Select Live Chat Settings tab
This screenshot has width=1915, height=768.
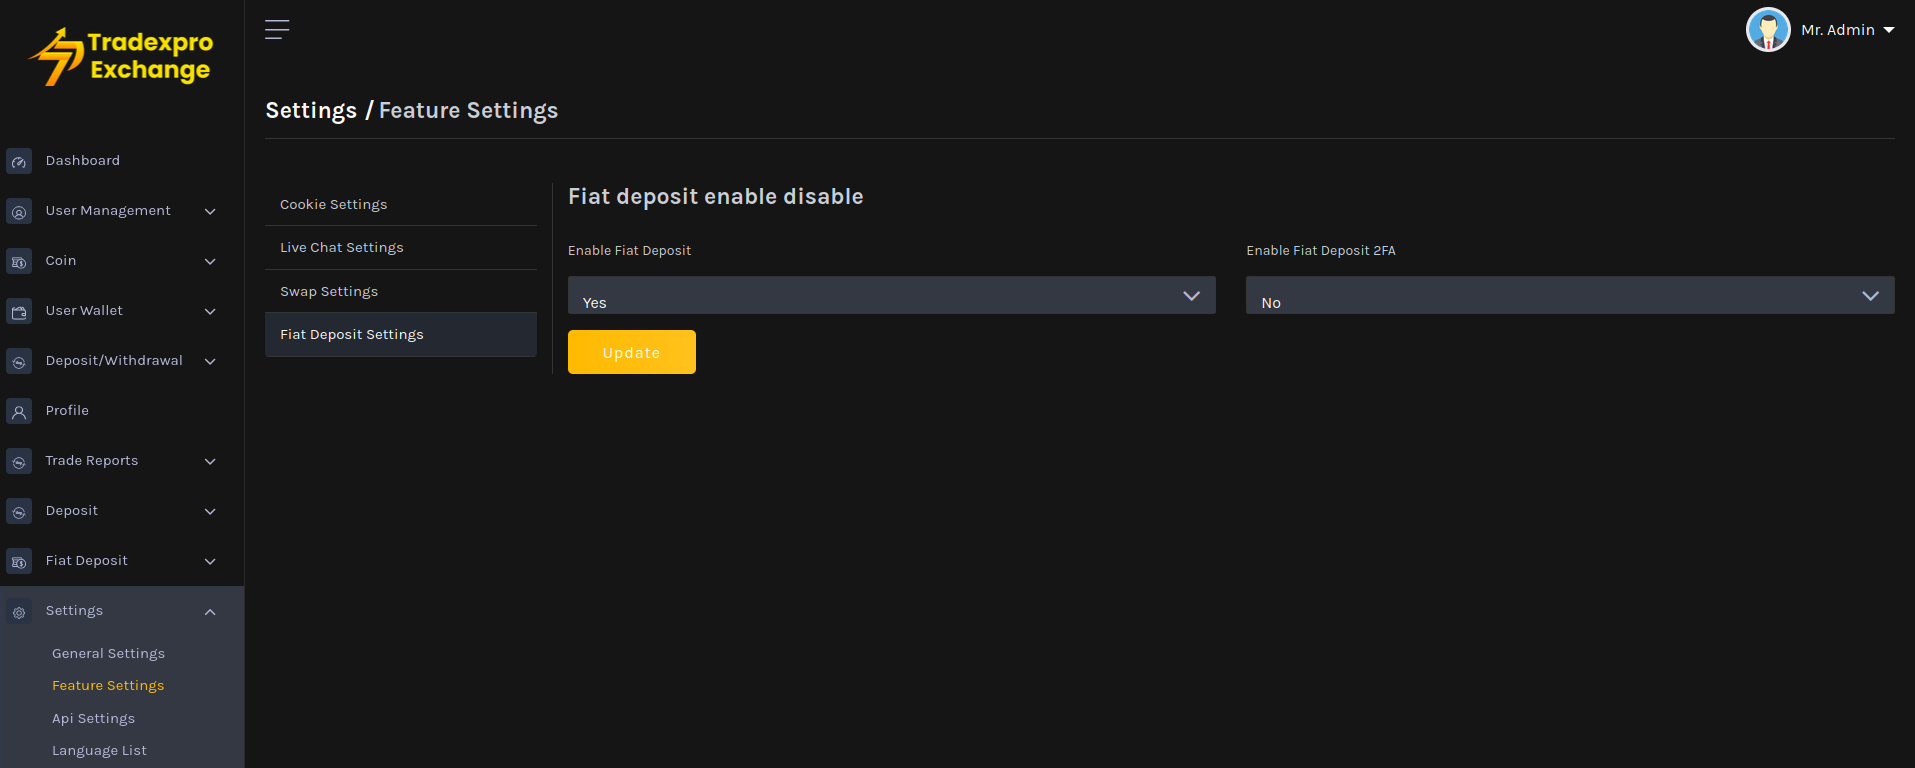pos(342,247)
